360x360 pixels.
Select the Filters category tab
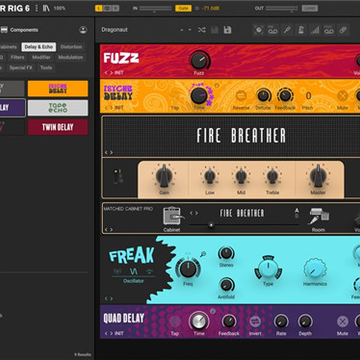pyautogui.click(x=17, y=57)
